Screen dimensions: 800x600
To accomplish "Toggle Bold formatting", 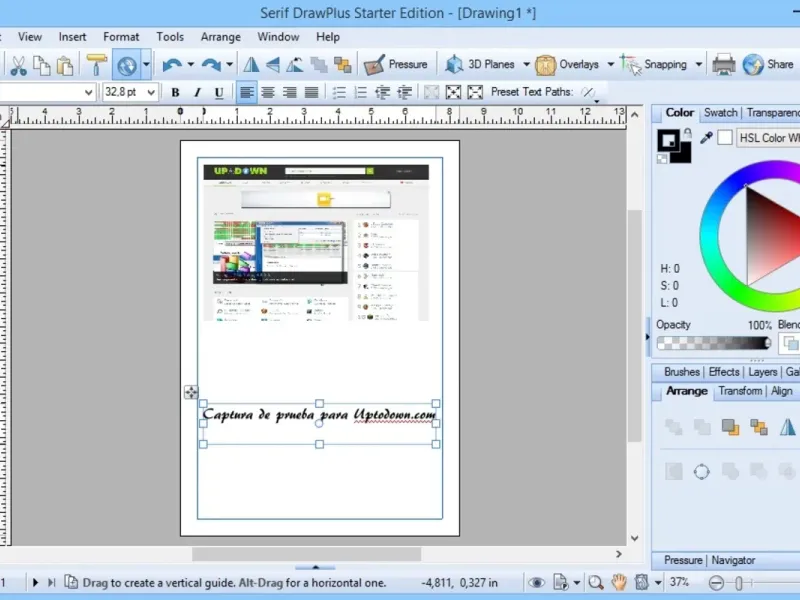I will [175, 92].
